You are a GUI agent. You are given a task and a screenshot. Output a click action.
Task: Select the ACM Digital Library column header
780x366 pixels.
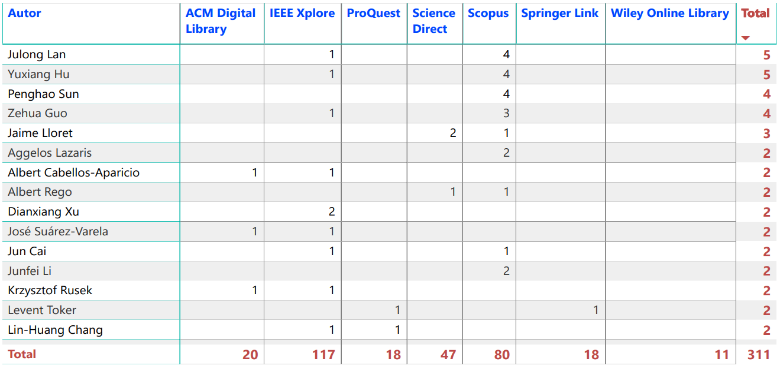220,21
